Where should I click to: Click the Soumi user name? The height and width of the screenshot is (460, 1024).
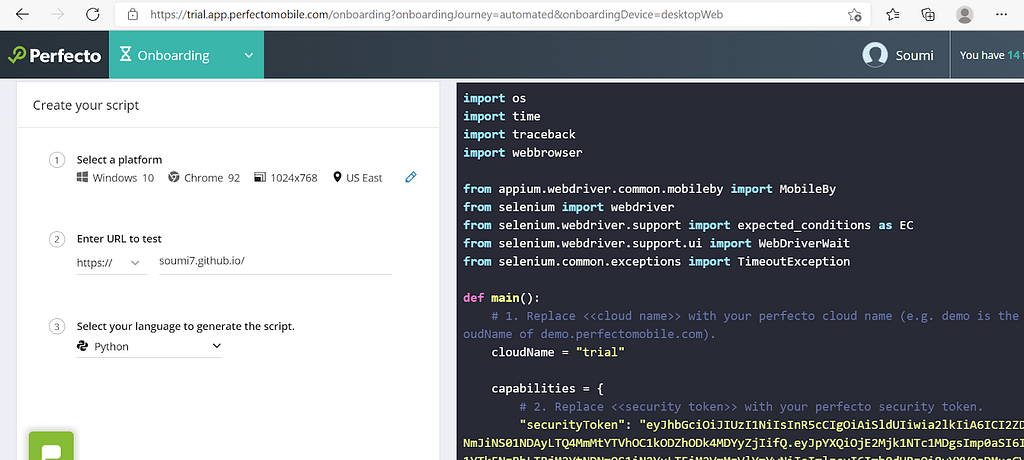(915, 56)
